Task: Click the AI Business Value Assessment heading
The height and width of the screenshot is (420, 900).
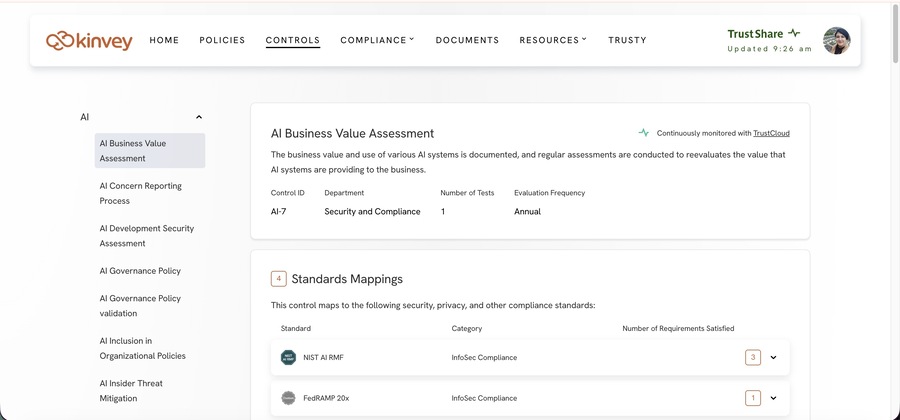Action: (352, 134)
